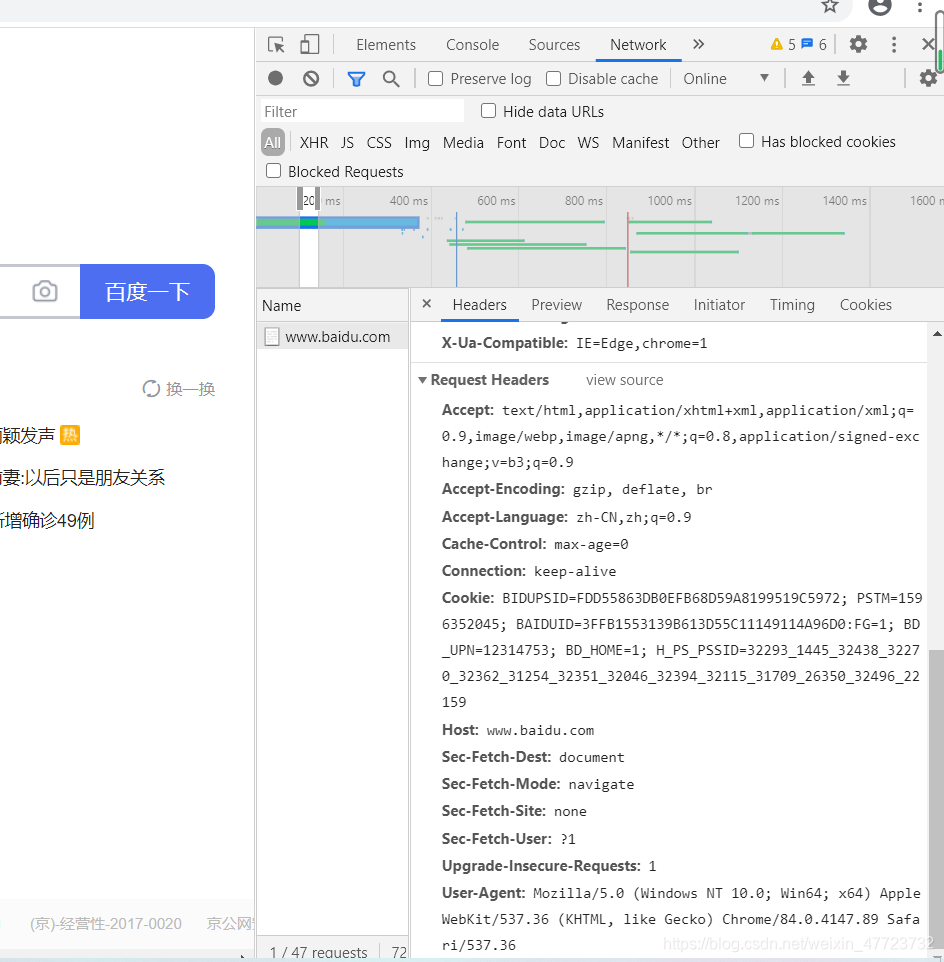Click the blue messages counter icon

(807, 44)
